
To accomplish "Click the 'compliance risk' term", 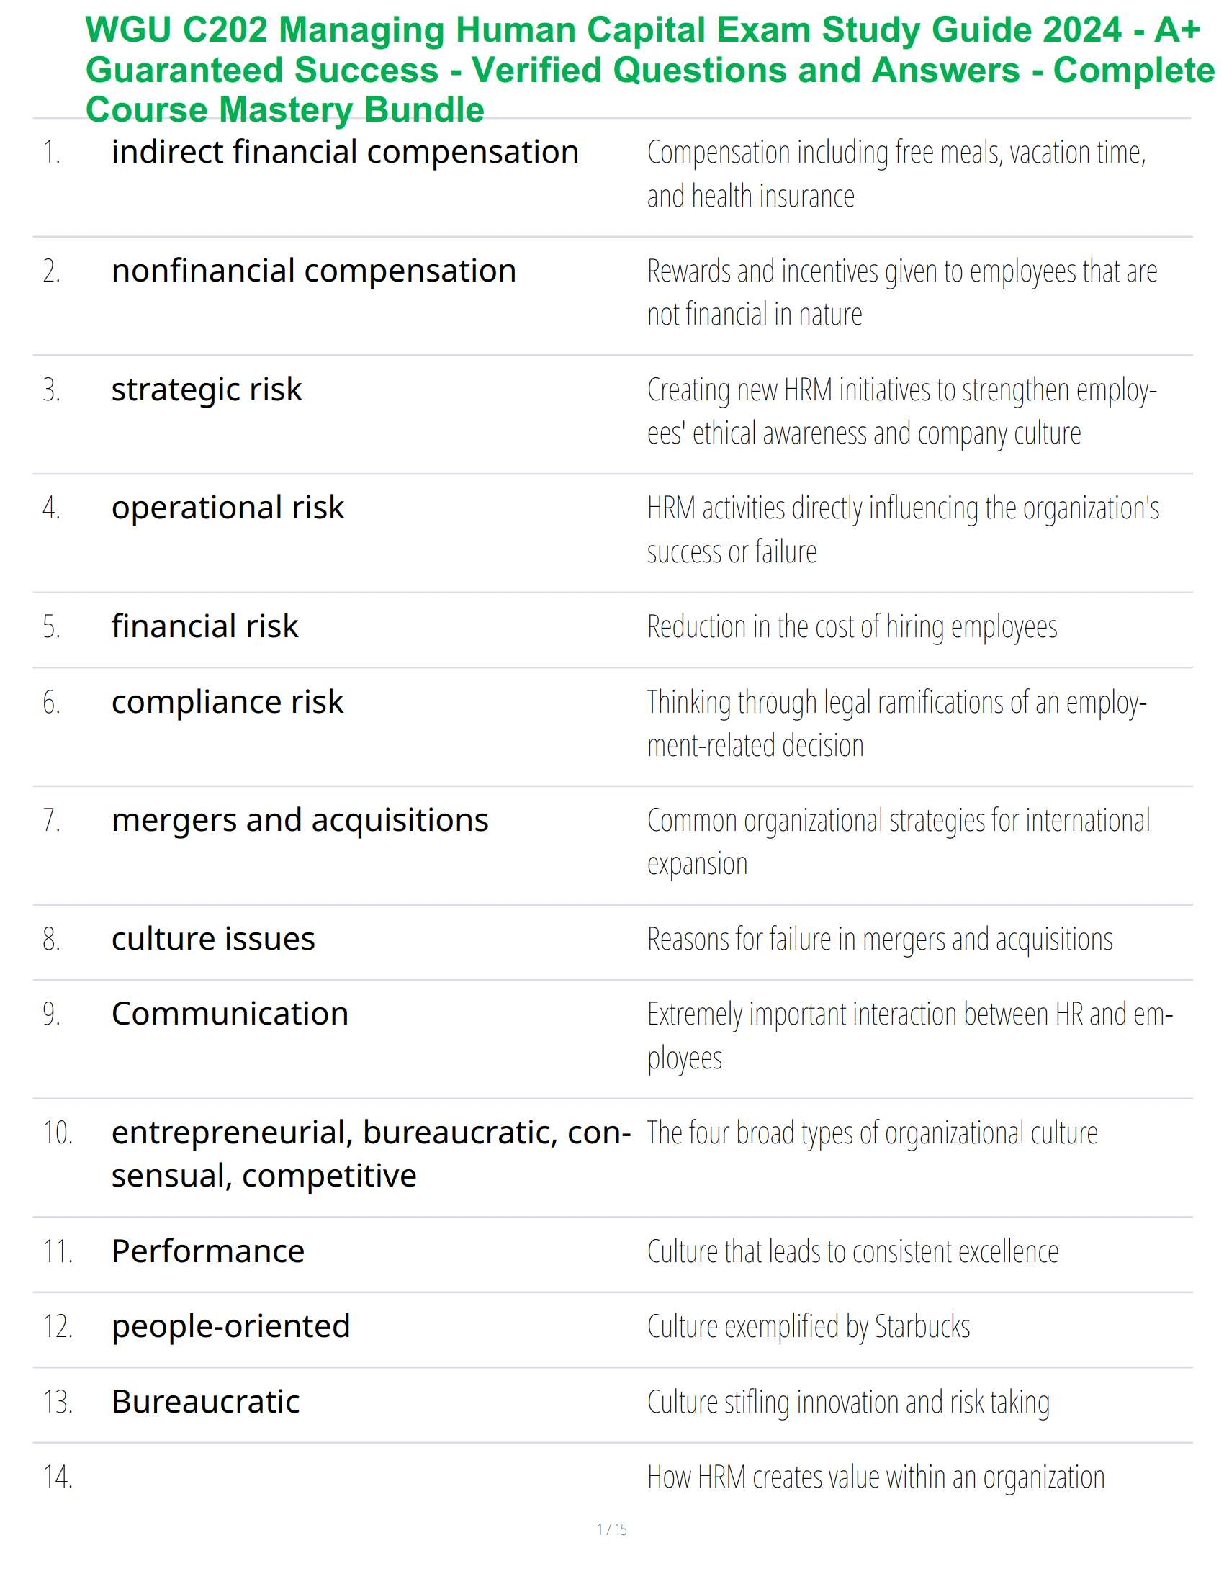I will (x=227, y=702).
